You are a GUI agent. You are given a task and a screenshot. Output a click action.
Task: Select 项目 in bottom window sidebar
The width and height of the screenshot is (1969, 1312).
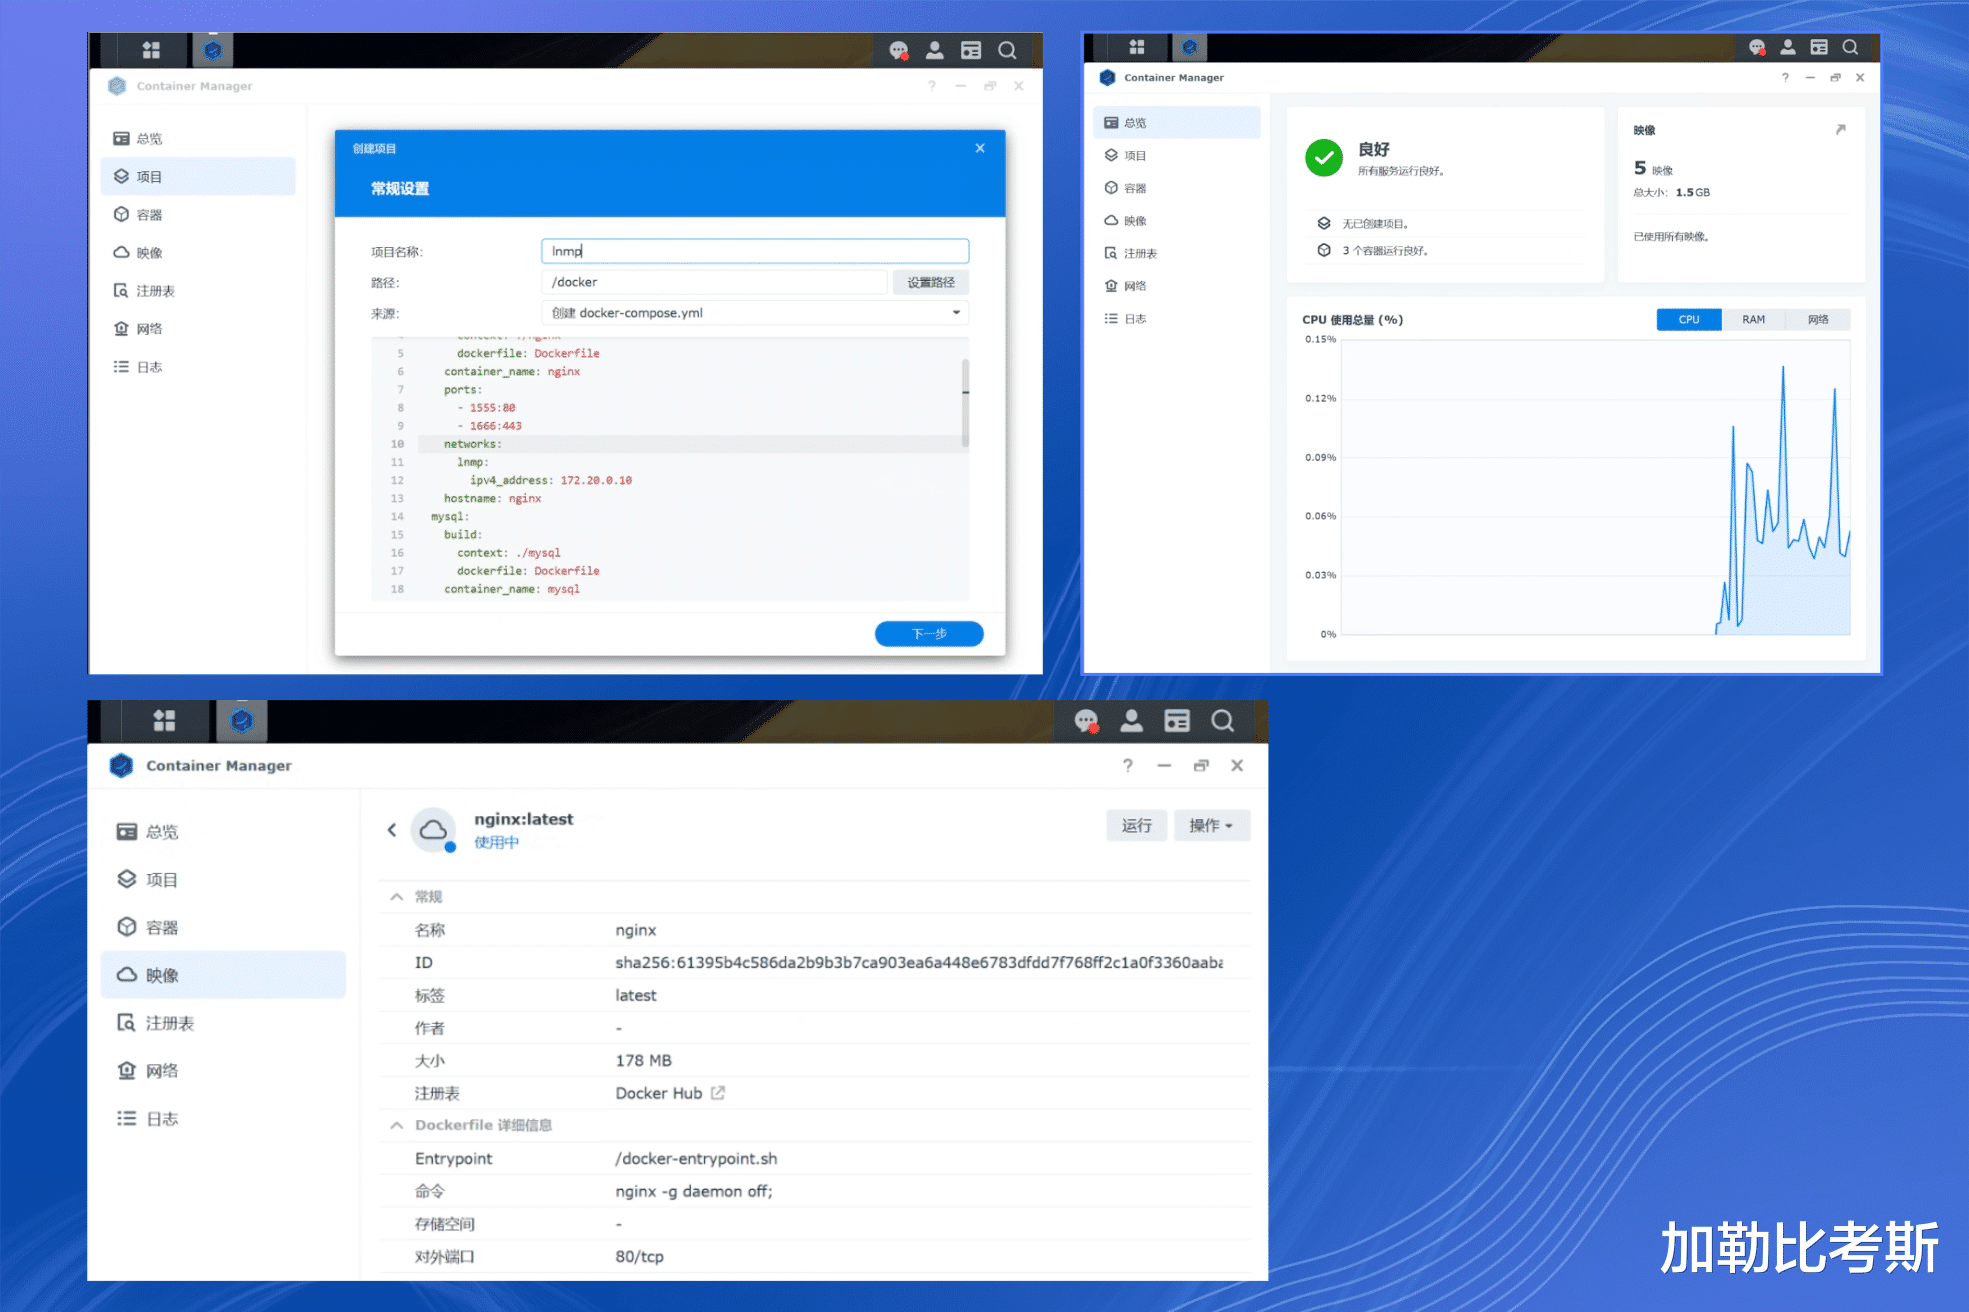coord(223,880)
